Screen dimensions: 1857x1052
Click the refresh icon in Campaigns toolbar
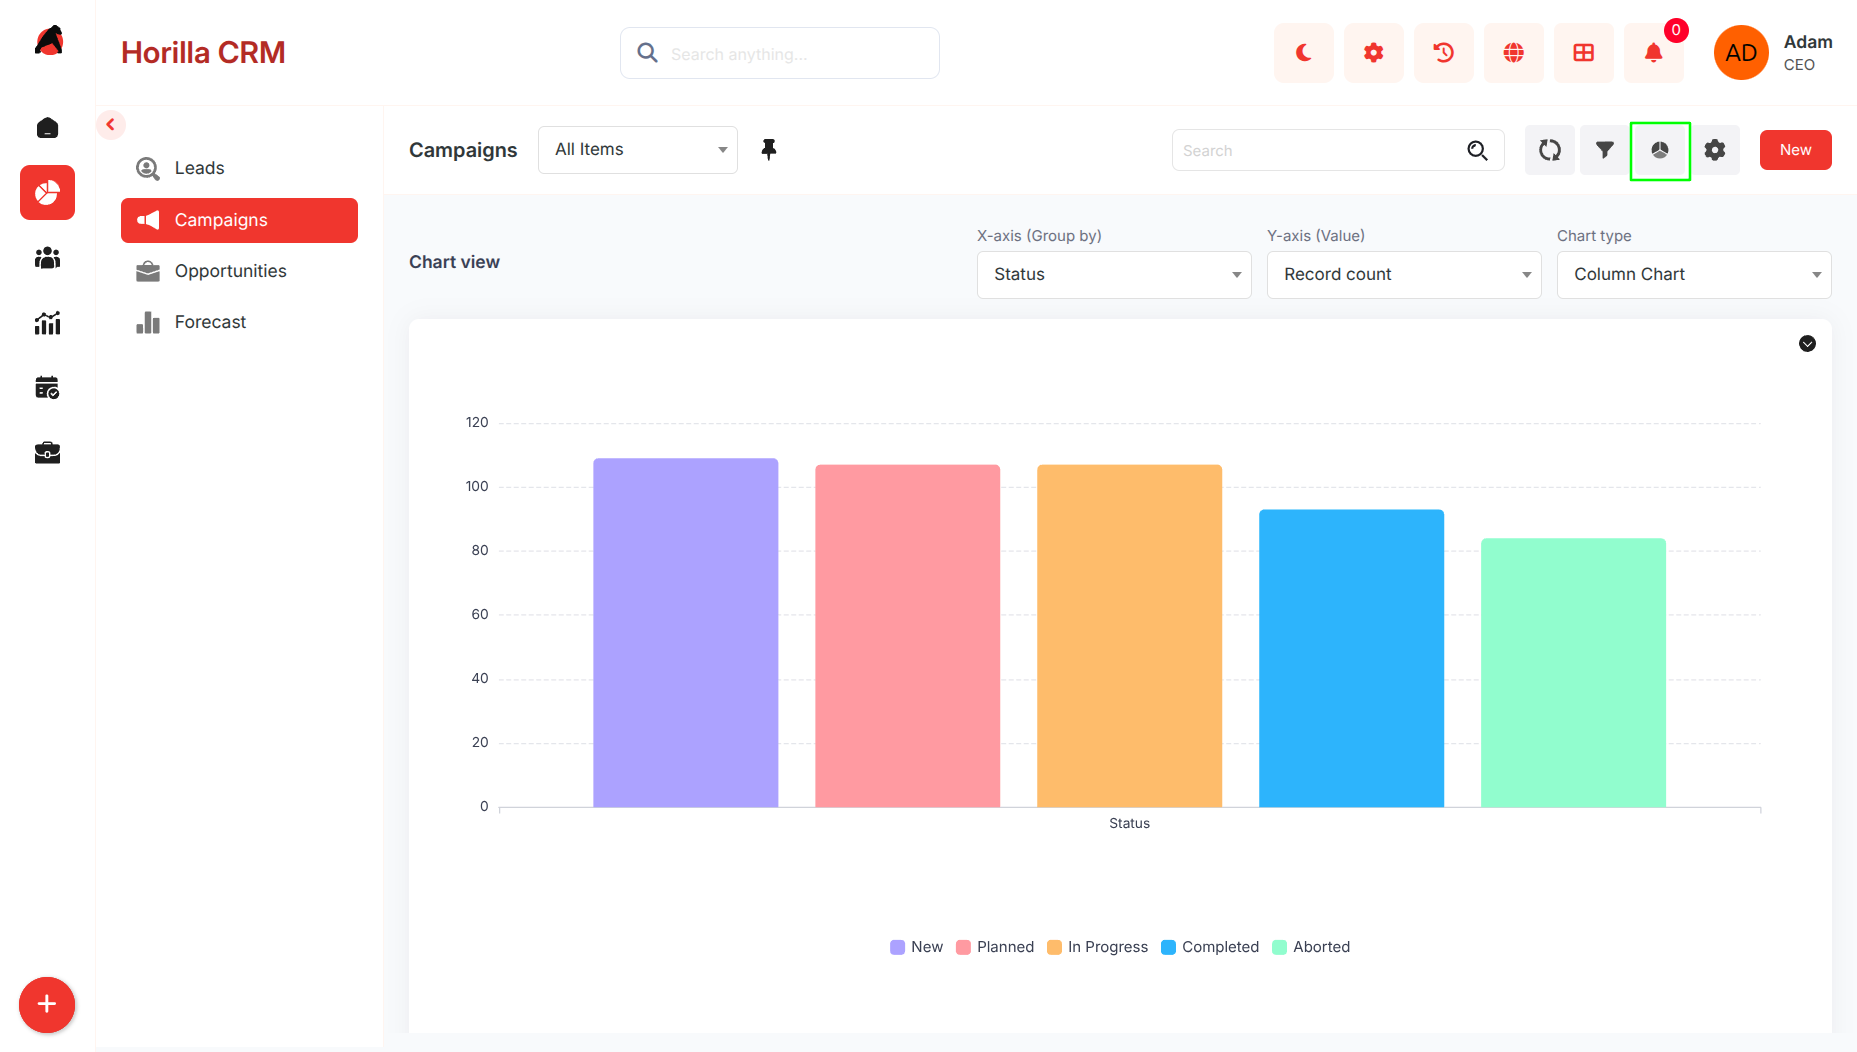(x=1549, y=150)
